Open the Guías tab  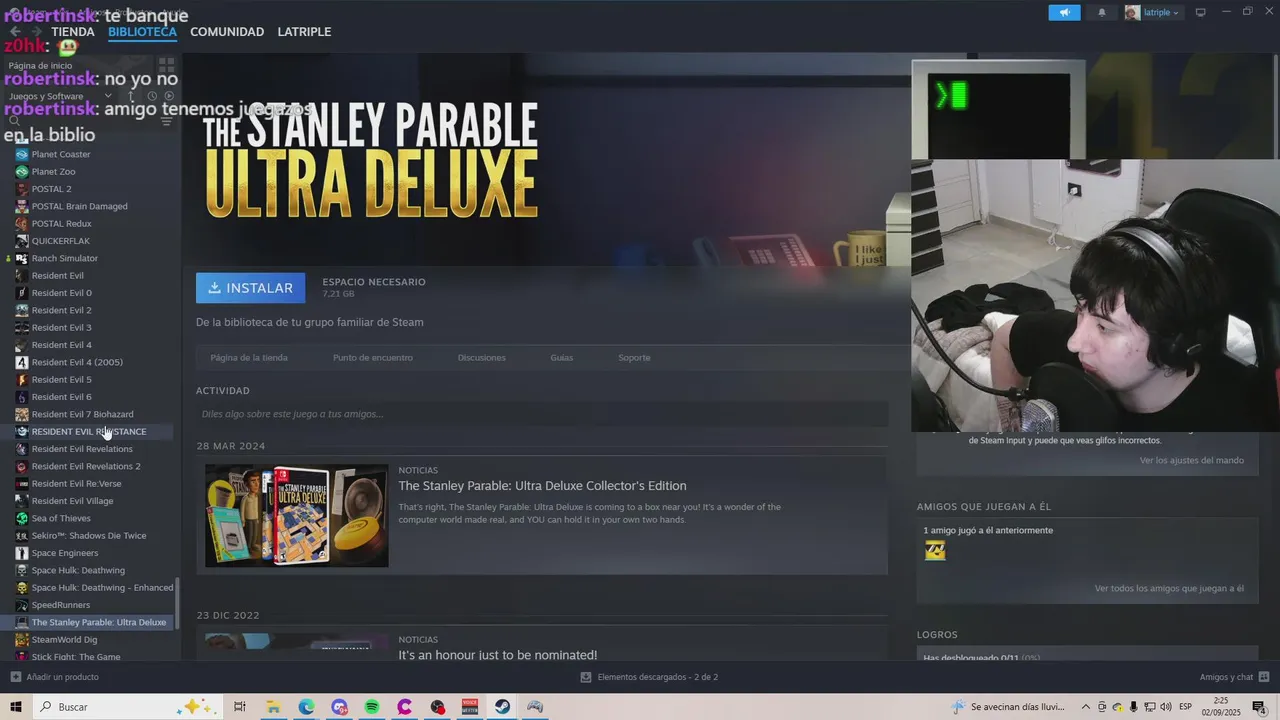click(x=562, y=358)
